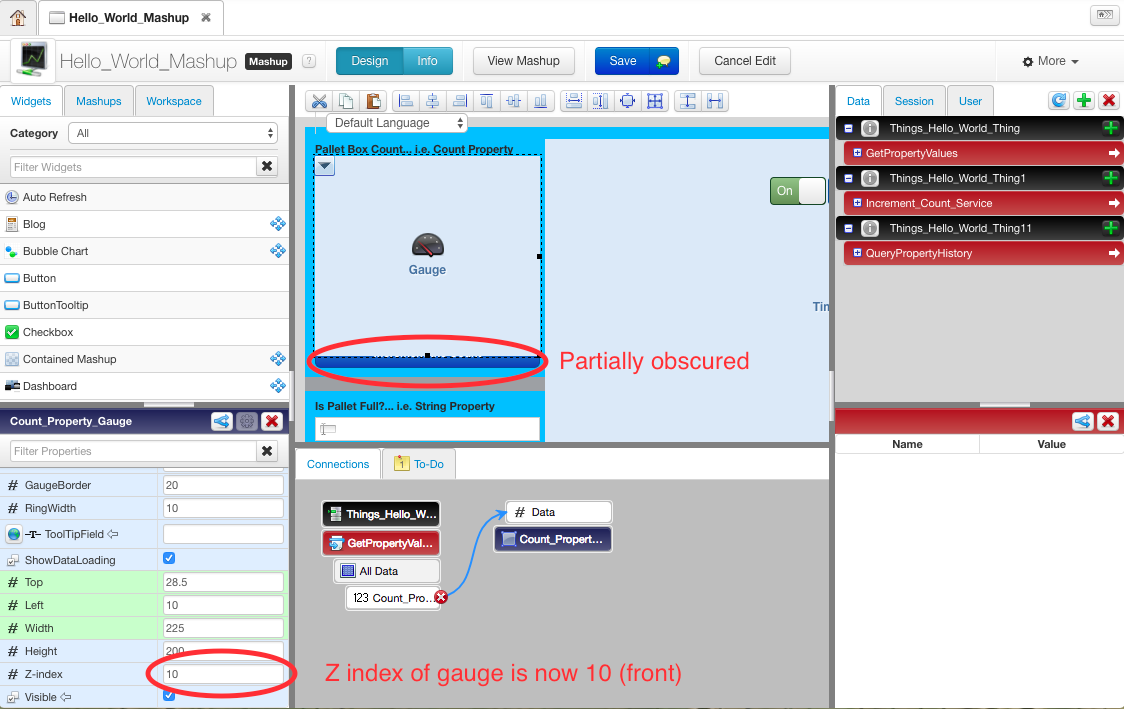Remove the Count_Pro binding with red X
This screenshot has width=1124, height=709.
pos(441,597)
